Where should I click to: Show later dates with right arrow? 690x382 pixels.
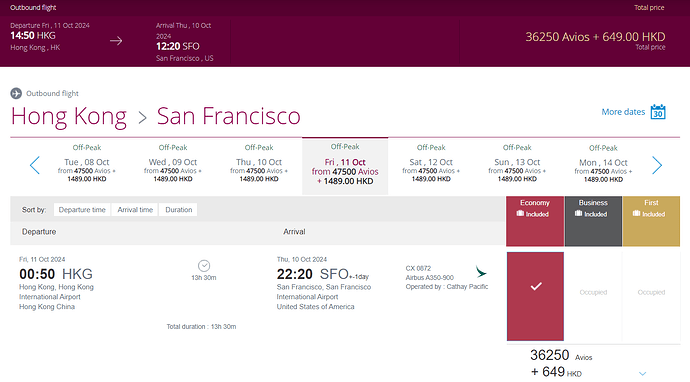pos(657,165)
